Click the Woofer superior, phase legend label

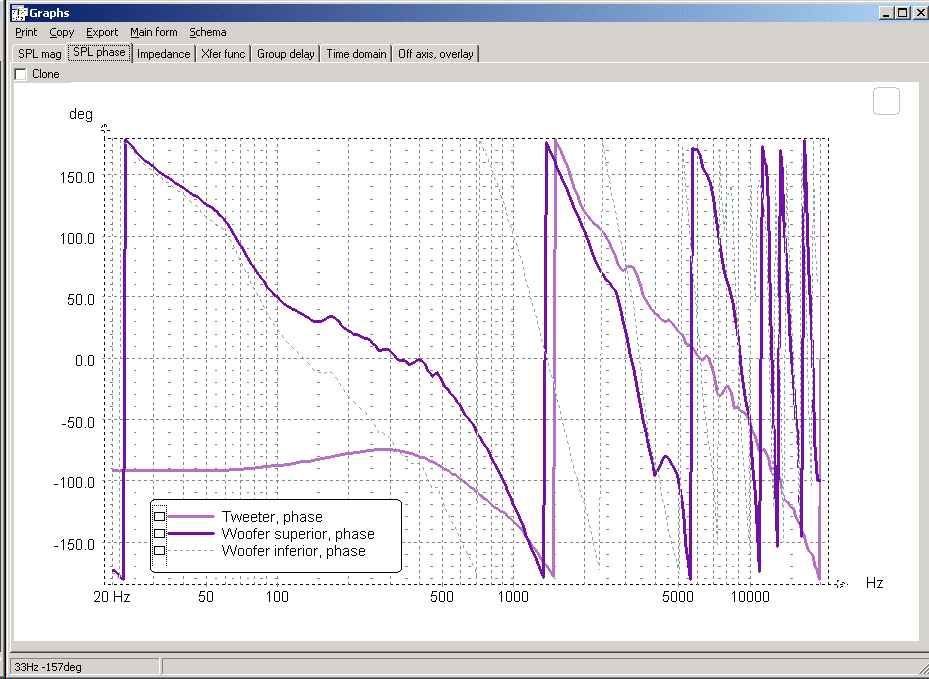pyautogui.click(x=298, y=534)
